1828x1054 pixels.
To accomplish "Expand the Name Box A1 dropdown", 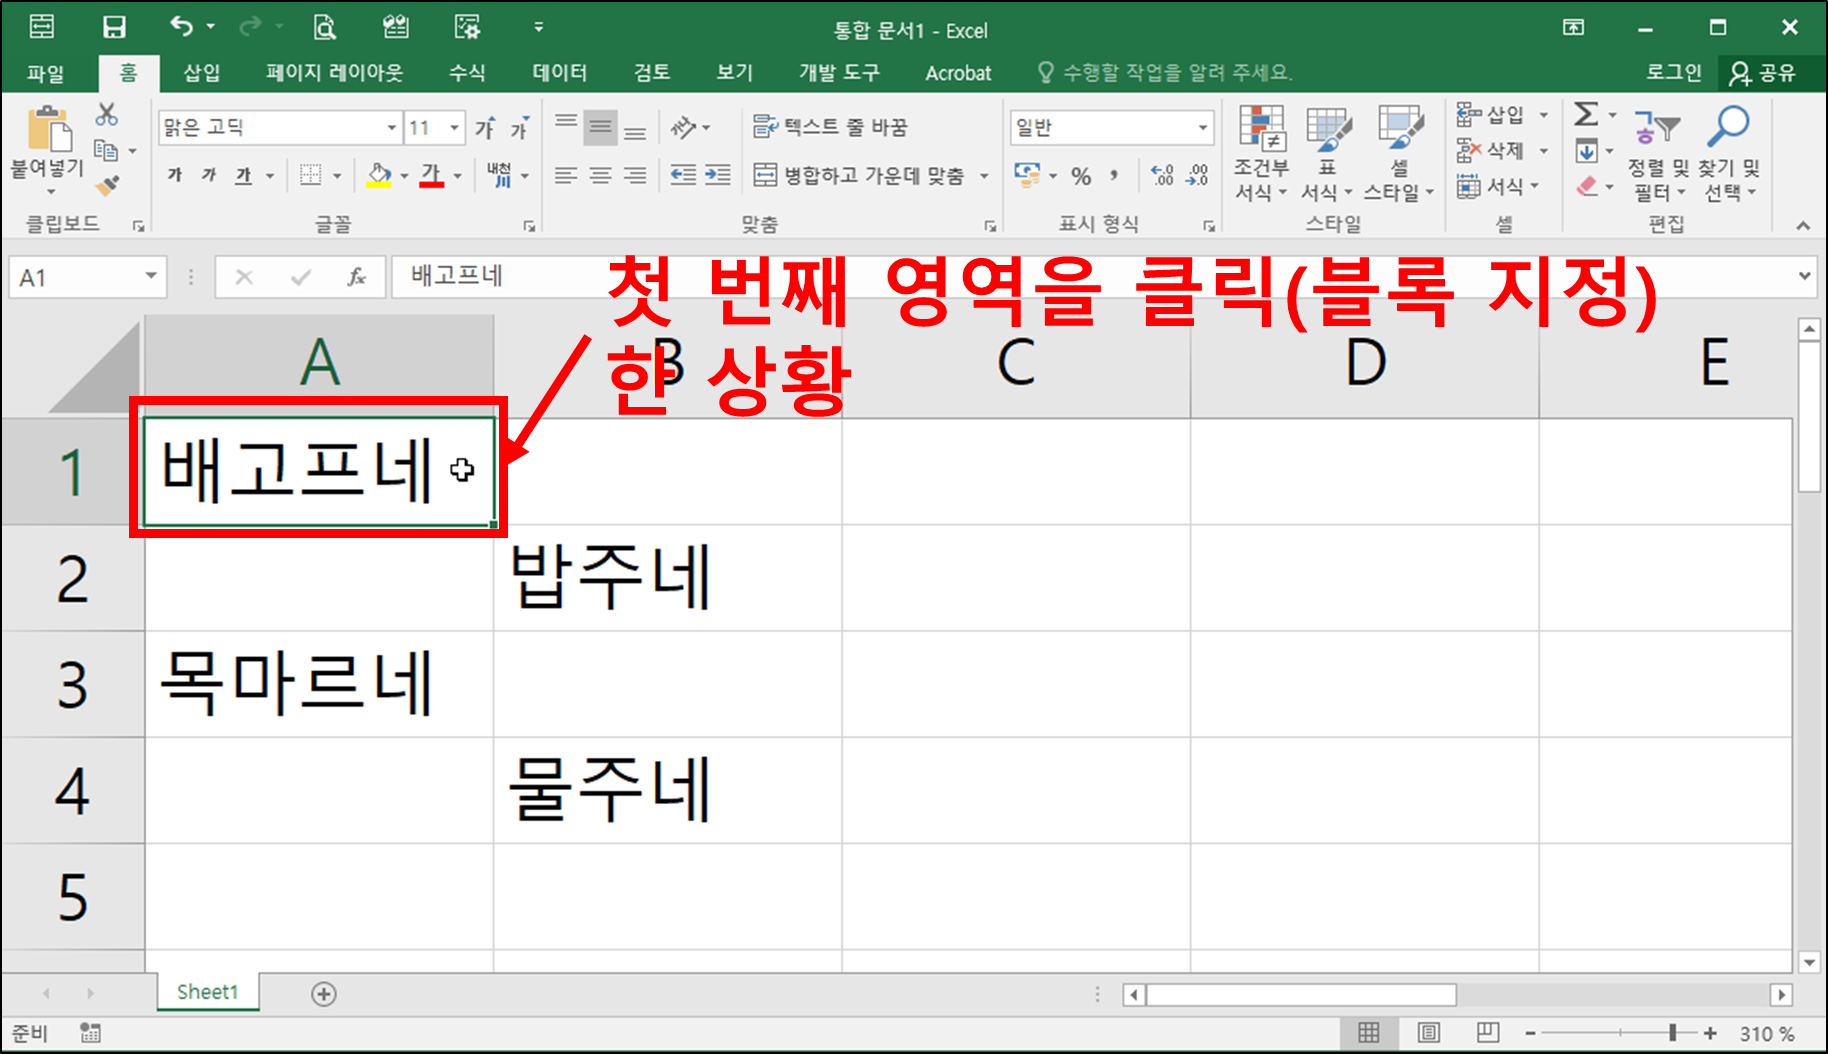I will (x=151, y=276).
